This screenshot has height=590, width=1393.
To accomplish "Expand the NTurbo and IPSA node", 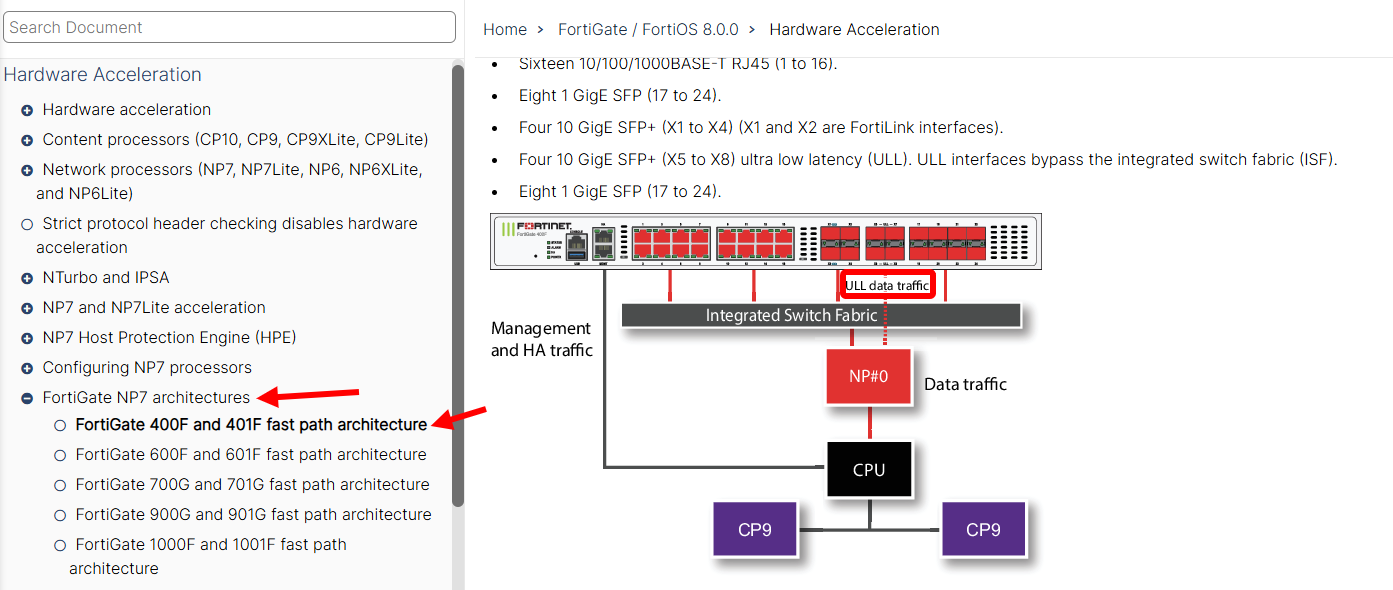I will [27, 278].
